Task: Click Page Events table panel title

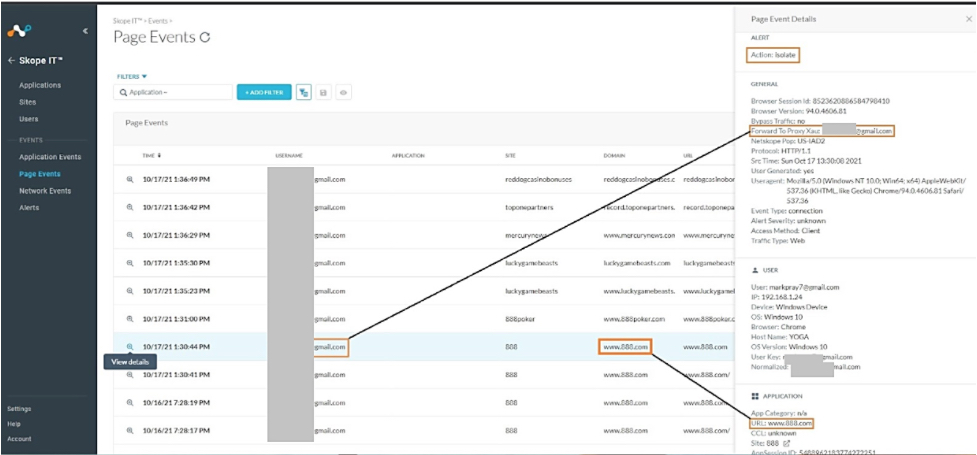Action: tap(146, 123)
